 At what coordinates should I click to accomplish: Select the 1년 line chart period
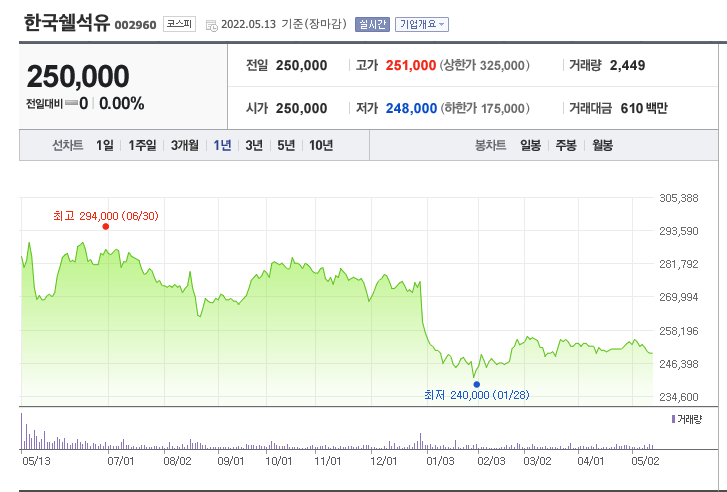[x=223, y=146]
